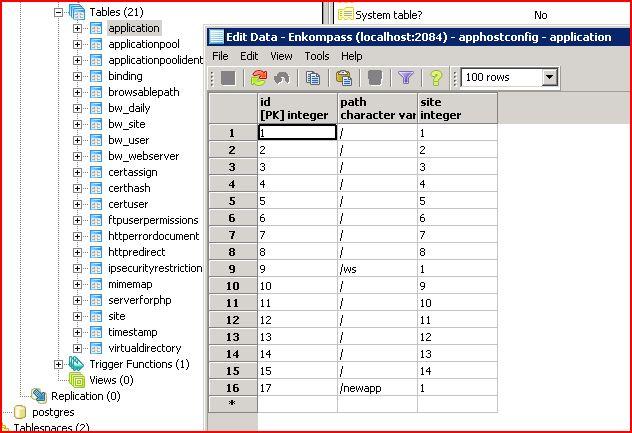Expand the Trigger Functions (1) node
The height and width of the screenshot is (433, 632).
coord(58,364)
